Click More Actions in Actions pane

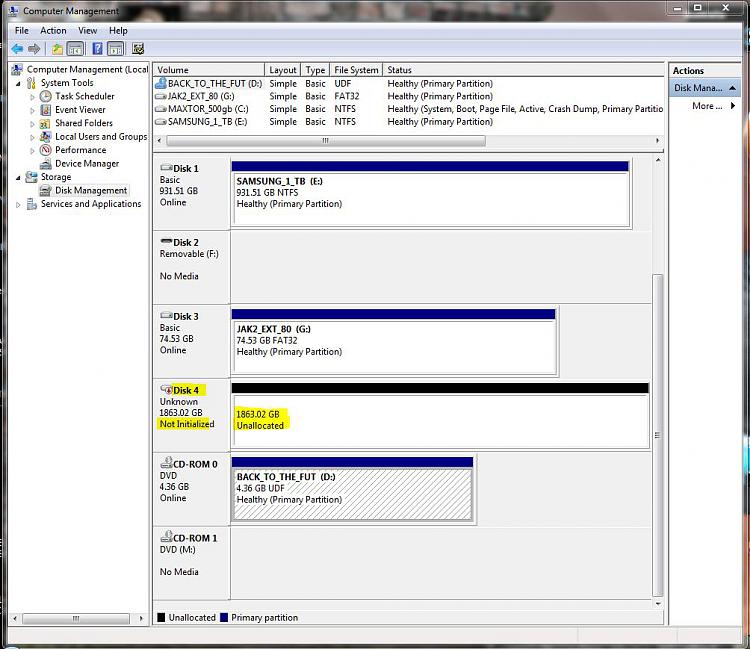[x=707, y=106]
